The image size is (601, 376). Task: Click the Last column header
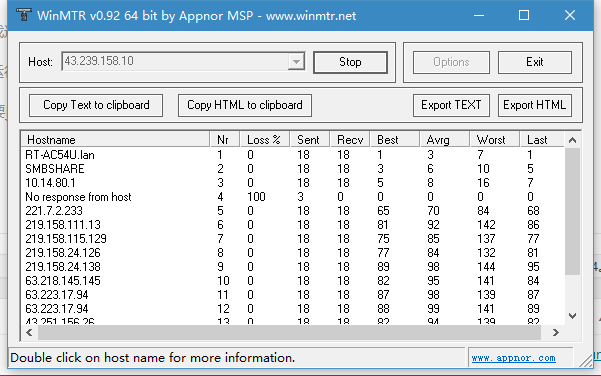542,140
